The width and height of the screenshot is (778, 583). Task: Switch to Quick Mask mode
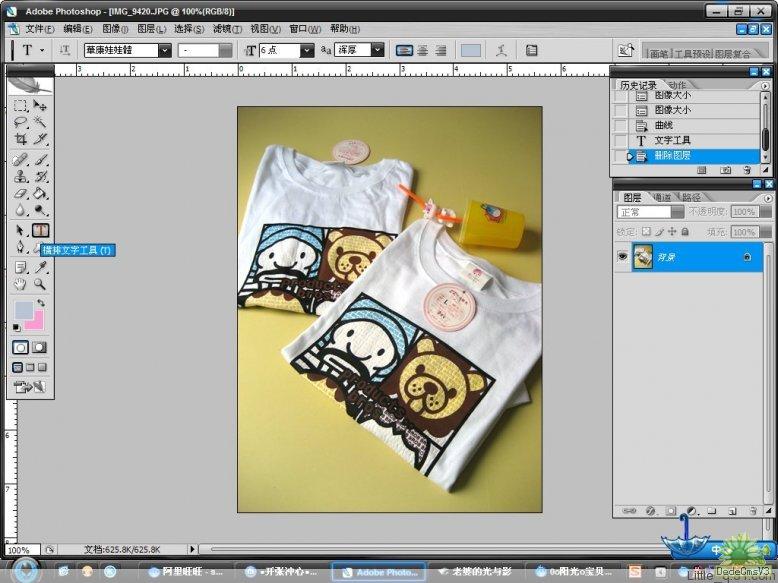pyautogui.click(x=40, y=347)
